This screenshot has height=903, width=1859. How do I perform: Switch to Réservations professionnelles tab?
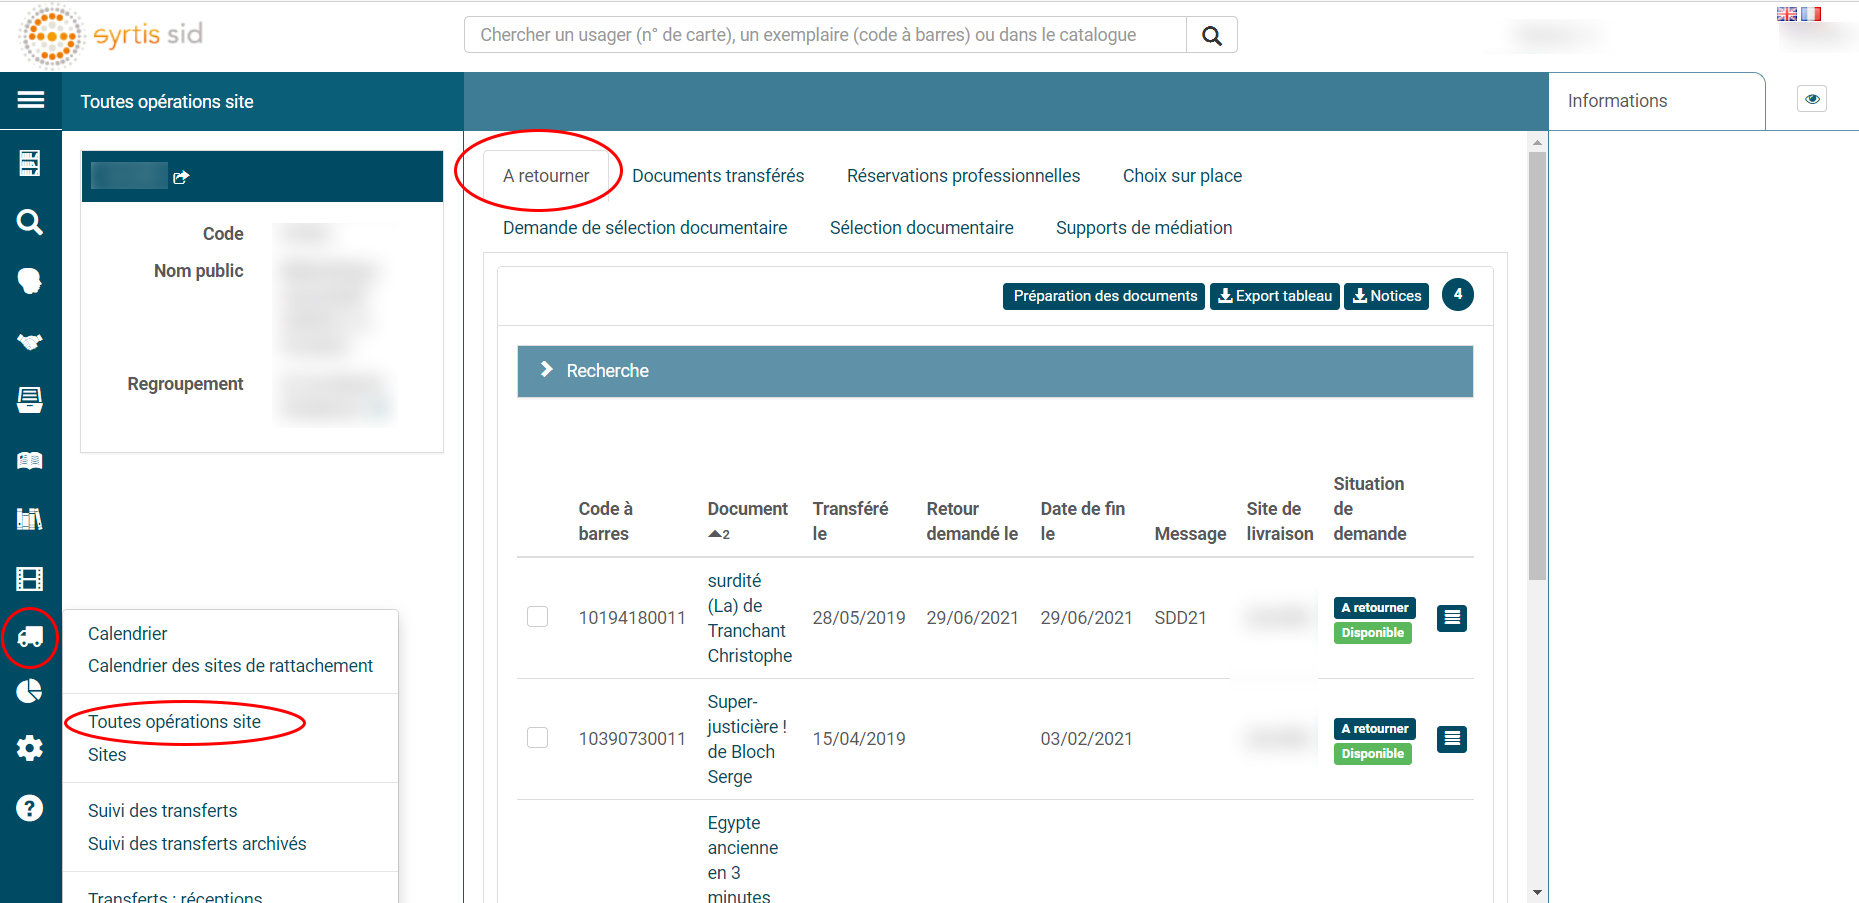click(963, 176)
